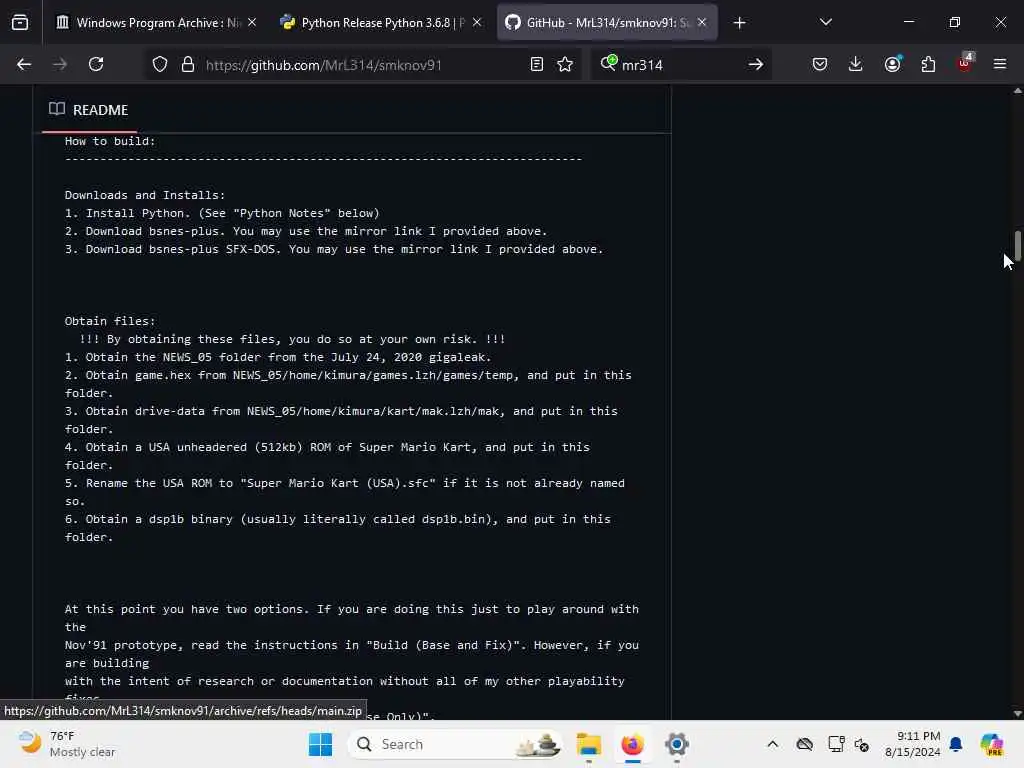
Task: Click "1. Install Python." line
Action: click(222, 213)
